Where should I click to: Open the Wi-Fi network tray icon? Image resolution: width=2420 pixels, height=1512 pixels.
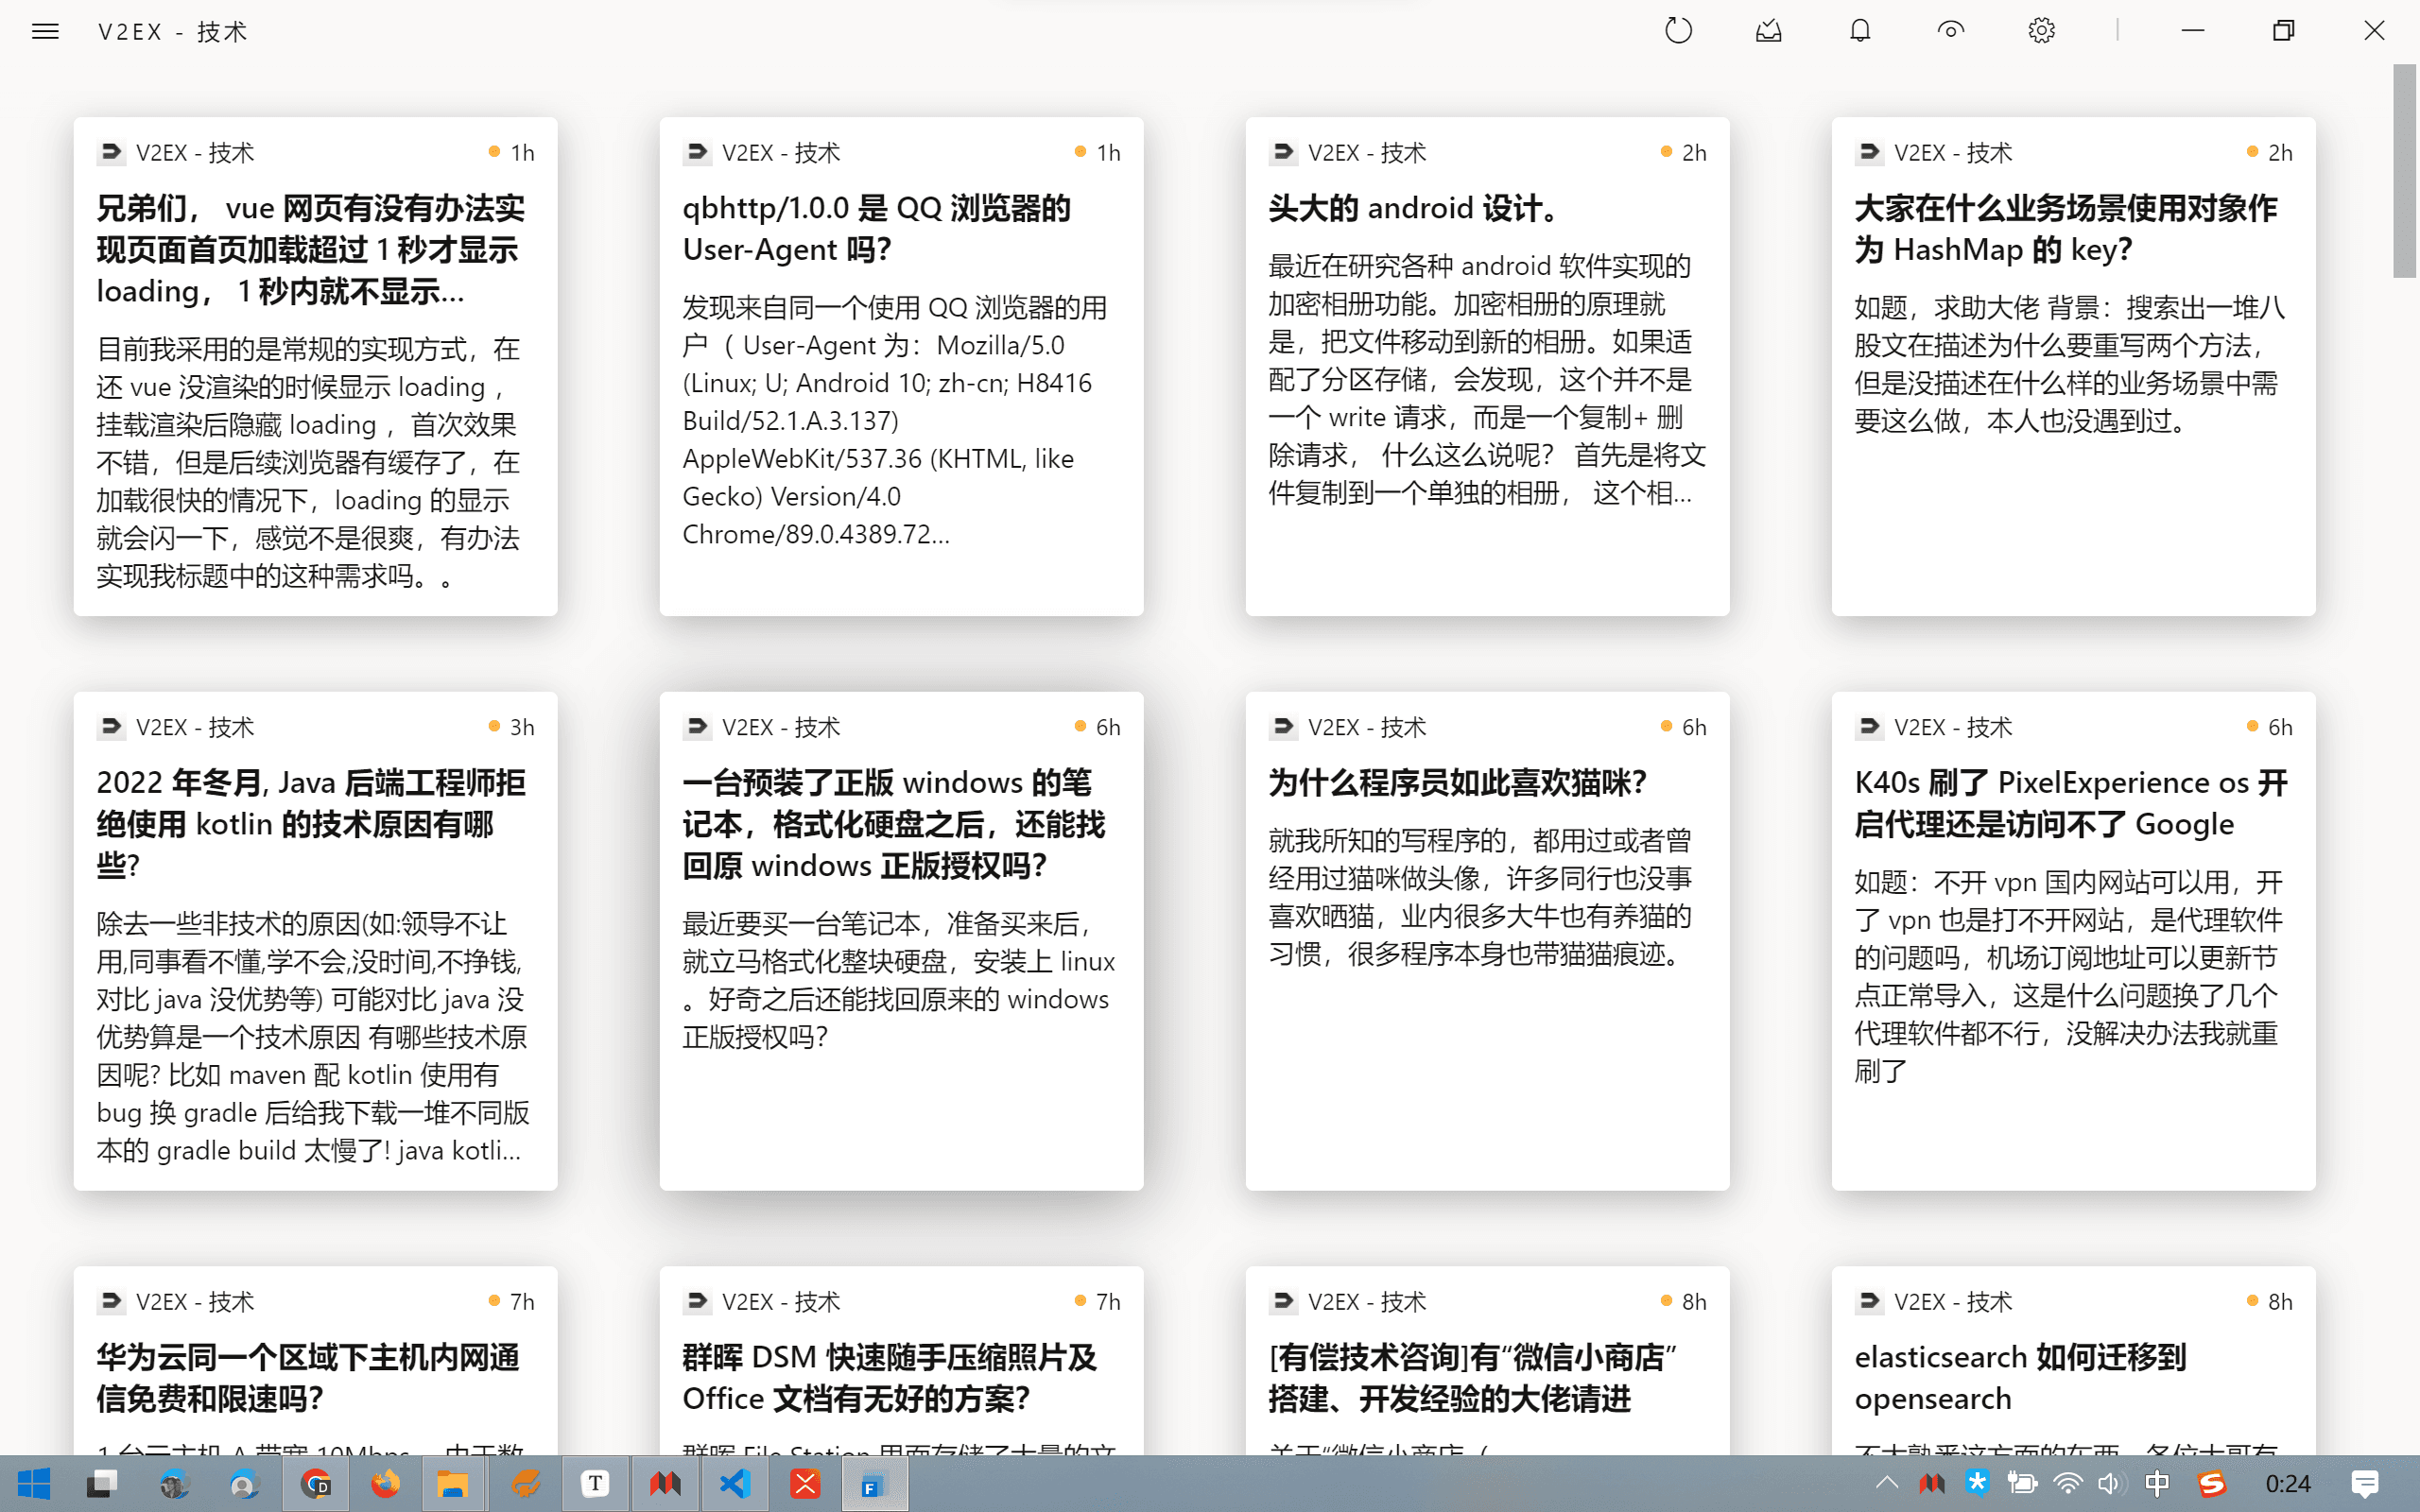[x=2067, y=1483]
